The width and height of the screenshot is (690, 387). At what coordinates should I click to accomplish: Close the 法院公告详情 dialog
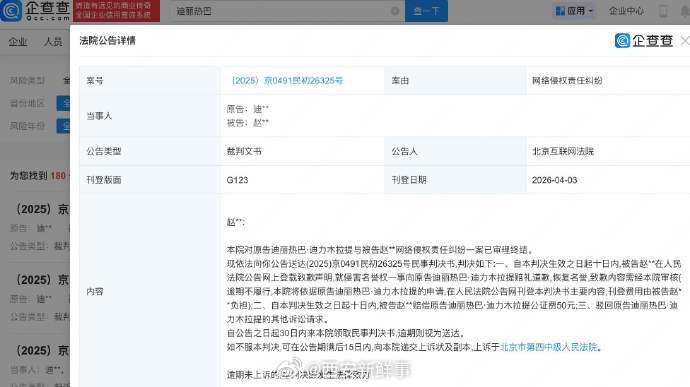685,41
